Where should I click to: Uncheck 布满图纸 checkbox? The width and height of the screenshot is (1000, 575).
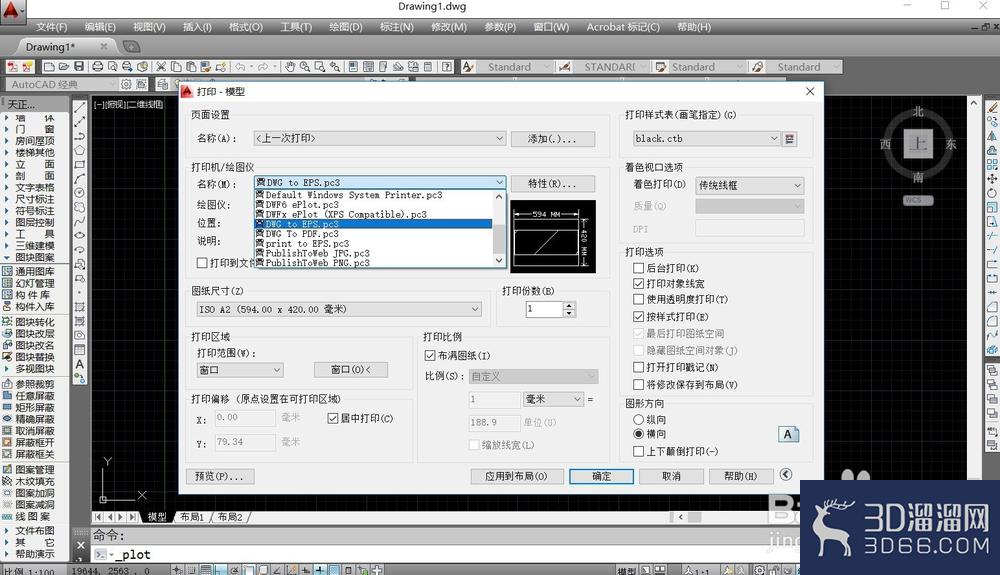pyautogui.click(x=430, y=356)
